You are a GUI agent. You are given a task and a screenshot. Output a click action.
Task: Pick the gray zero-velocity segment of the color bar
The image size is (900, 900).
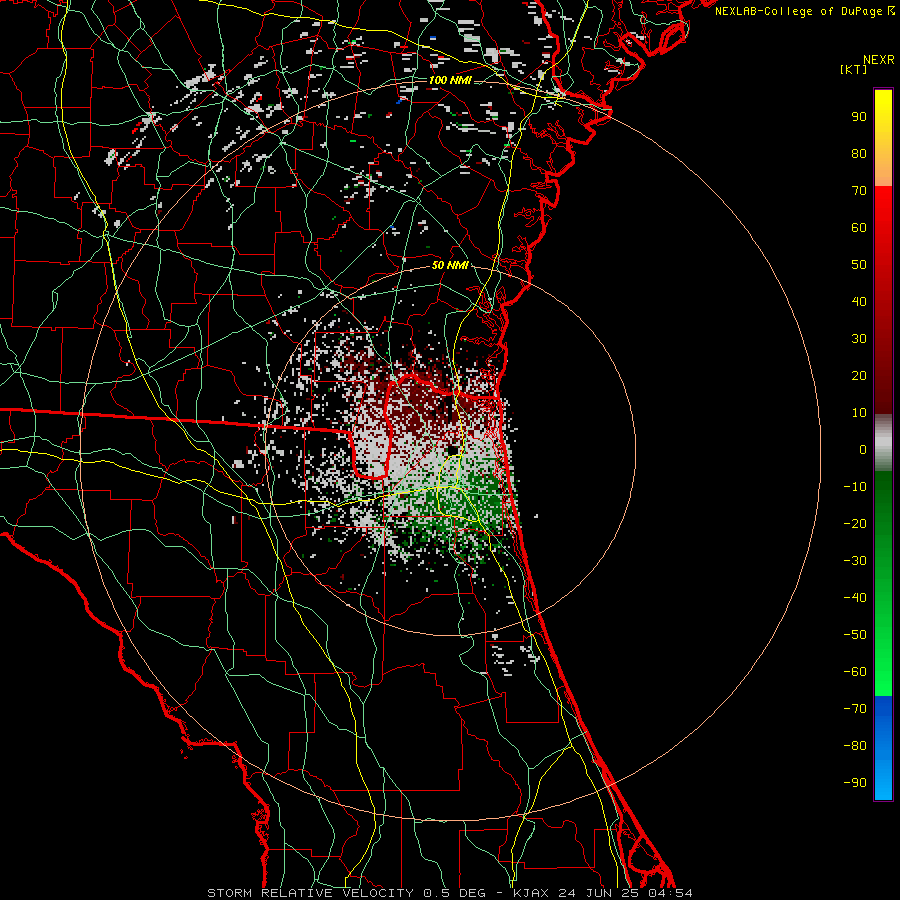(883, 443)
